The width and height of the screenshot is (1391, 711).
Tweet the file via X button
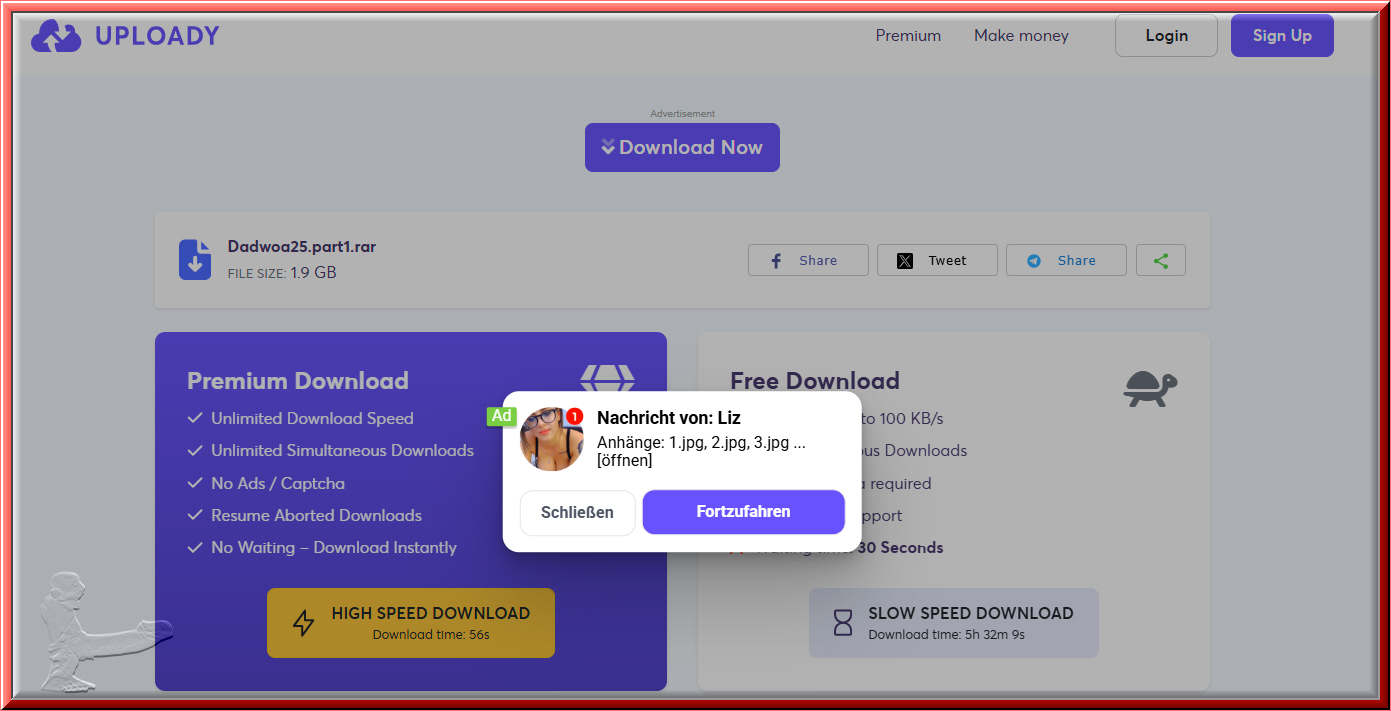click(937, 260)
